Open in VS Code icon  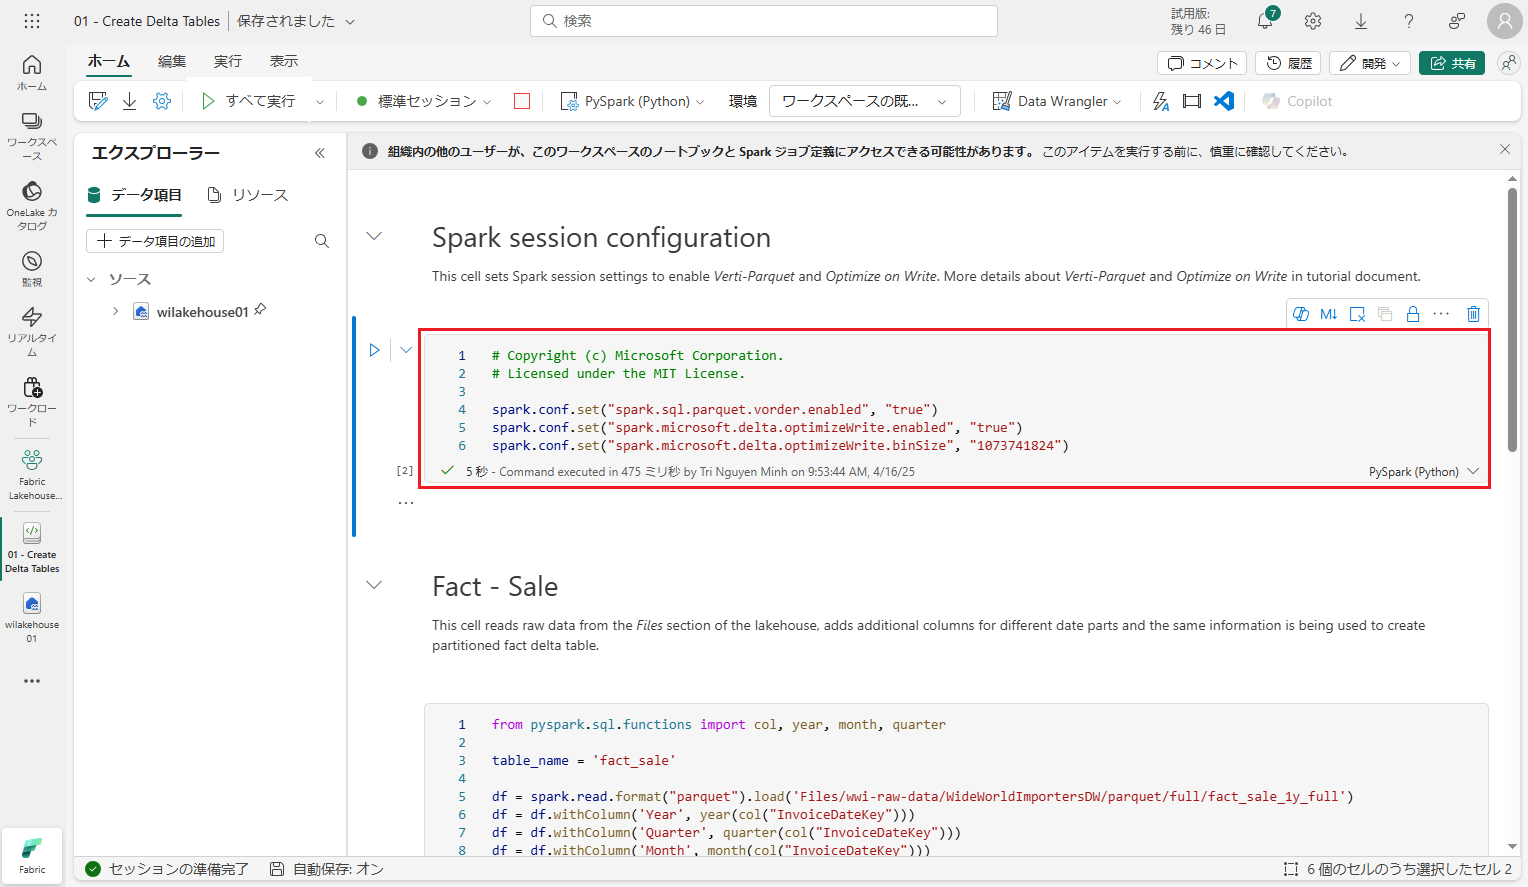[1224, 101]
